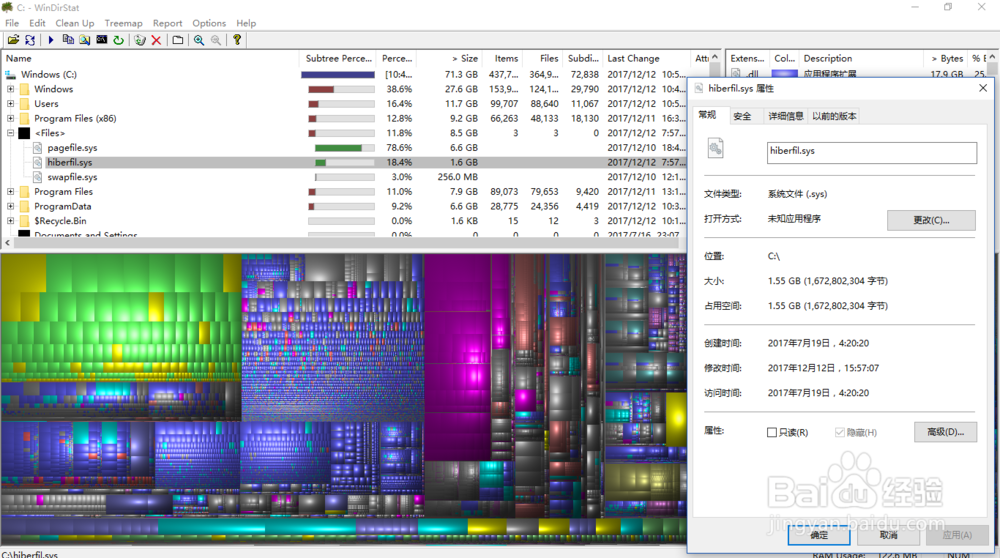Toggle the hidden (隐藏) checkbox

click(x=839, y=432)
